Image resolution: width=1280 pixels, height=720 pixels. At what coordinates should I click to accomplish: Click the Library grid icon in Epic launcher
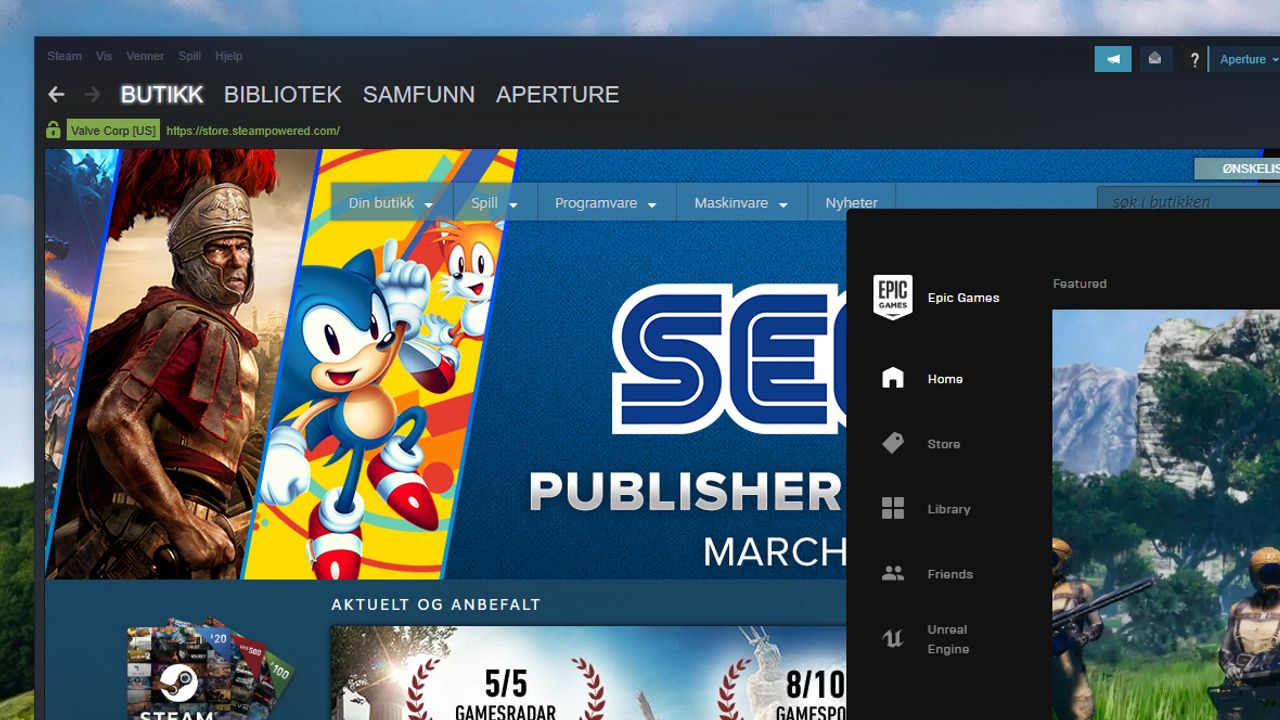[893, 508]
